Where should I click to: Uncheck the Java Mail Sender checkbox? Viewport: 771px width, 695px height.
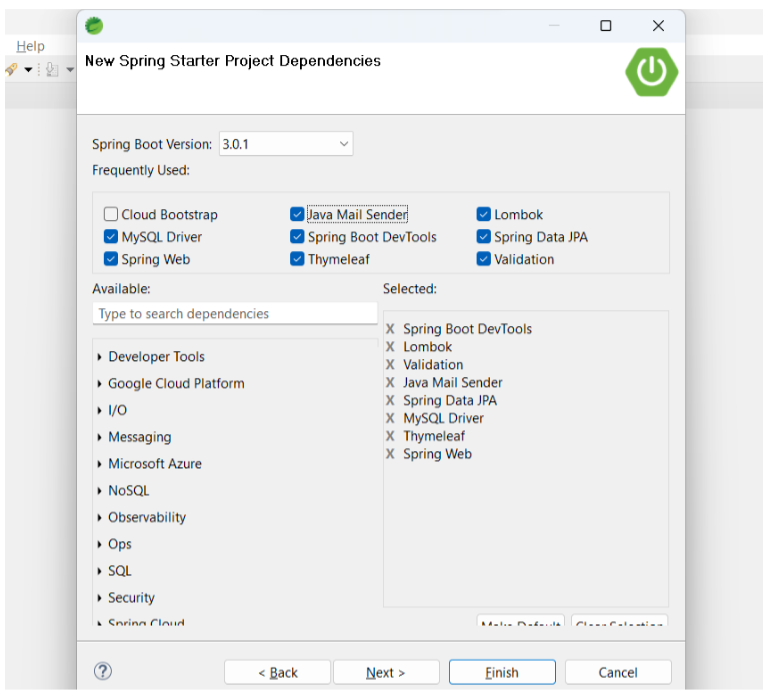click(x=297, y=214)
